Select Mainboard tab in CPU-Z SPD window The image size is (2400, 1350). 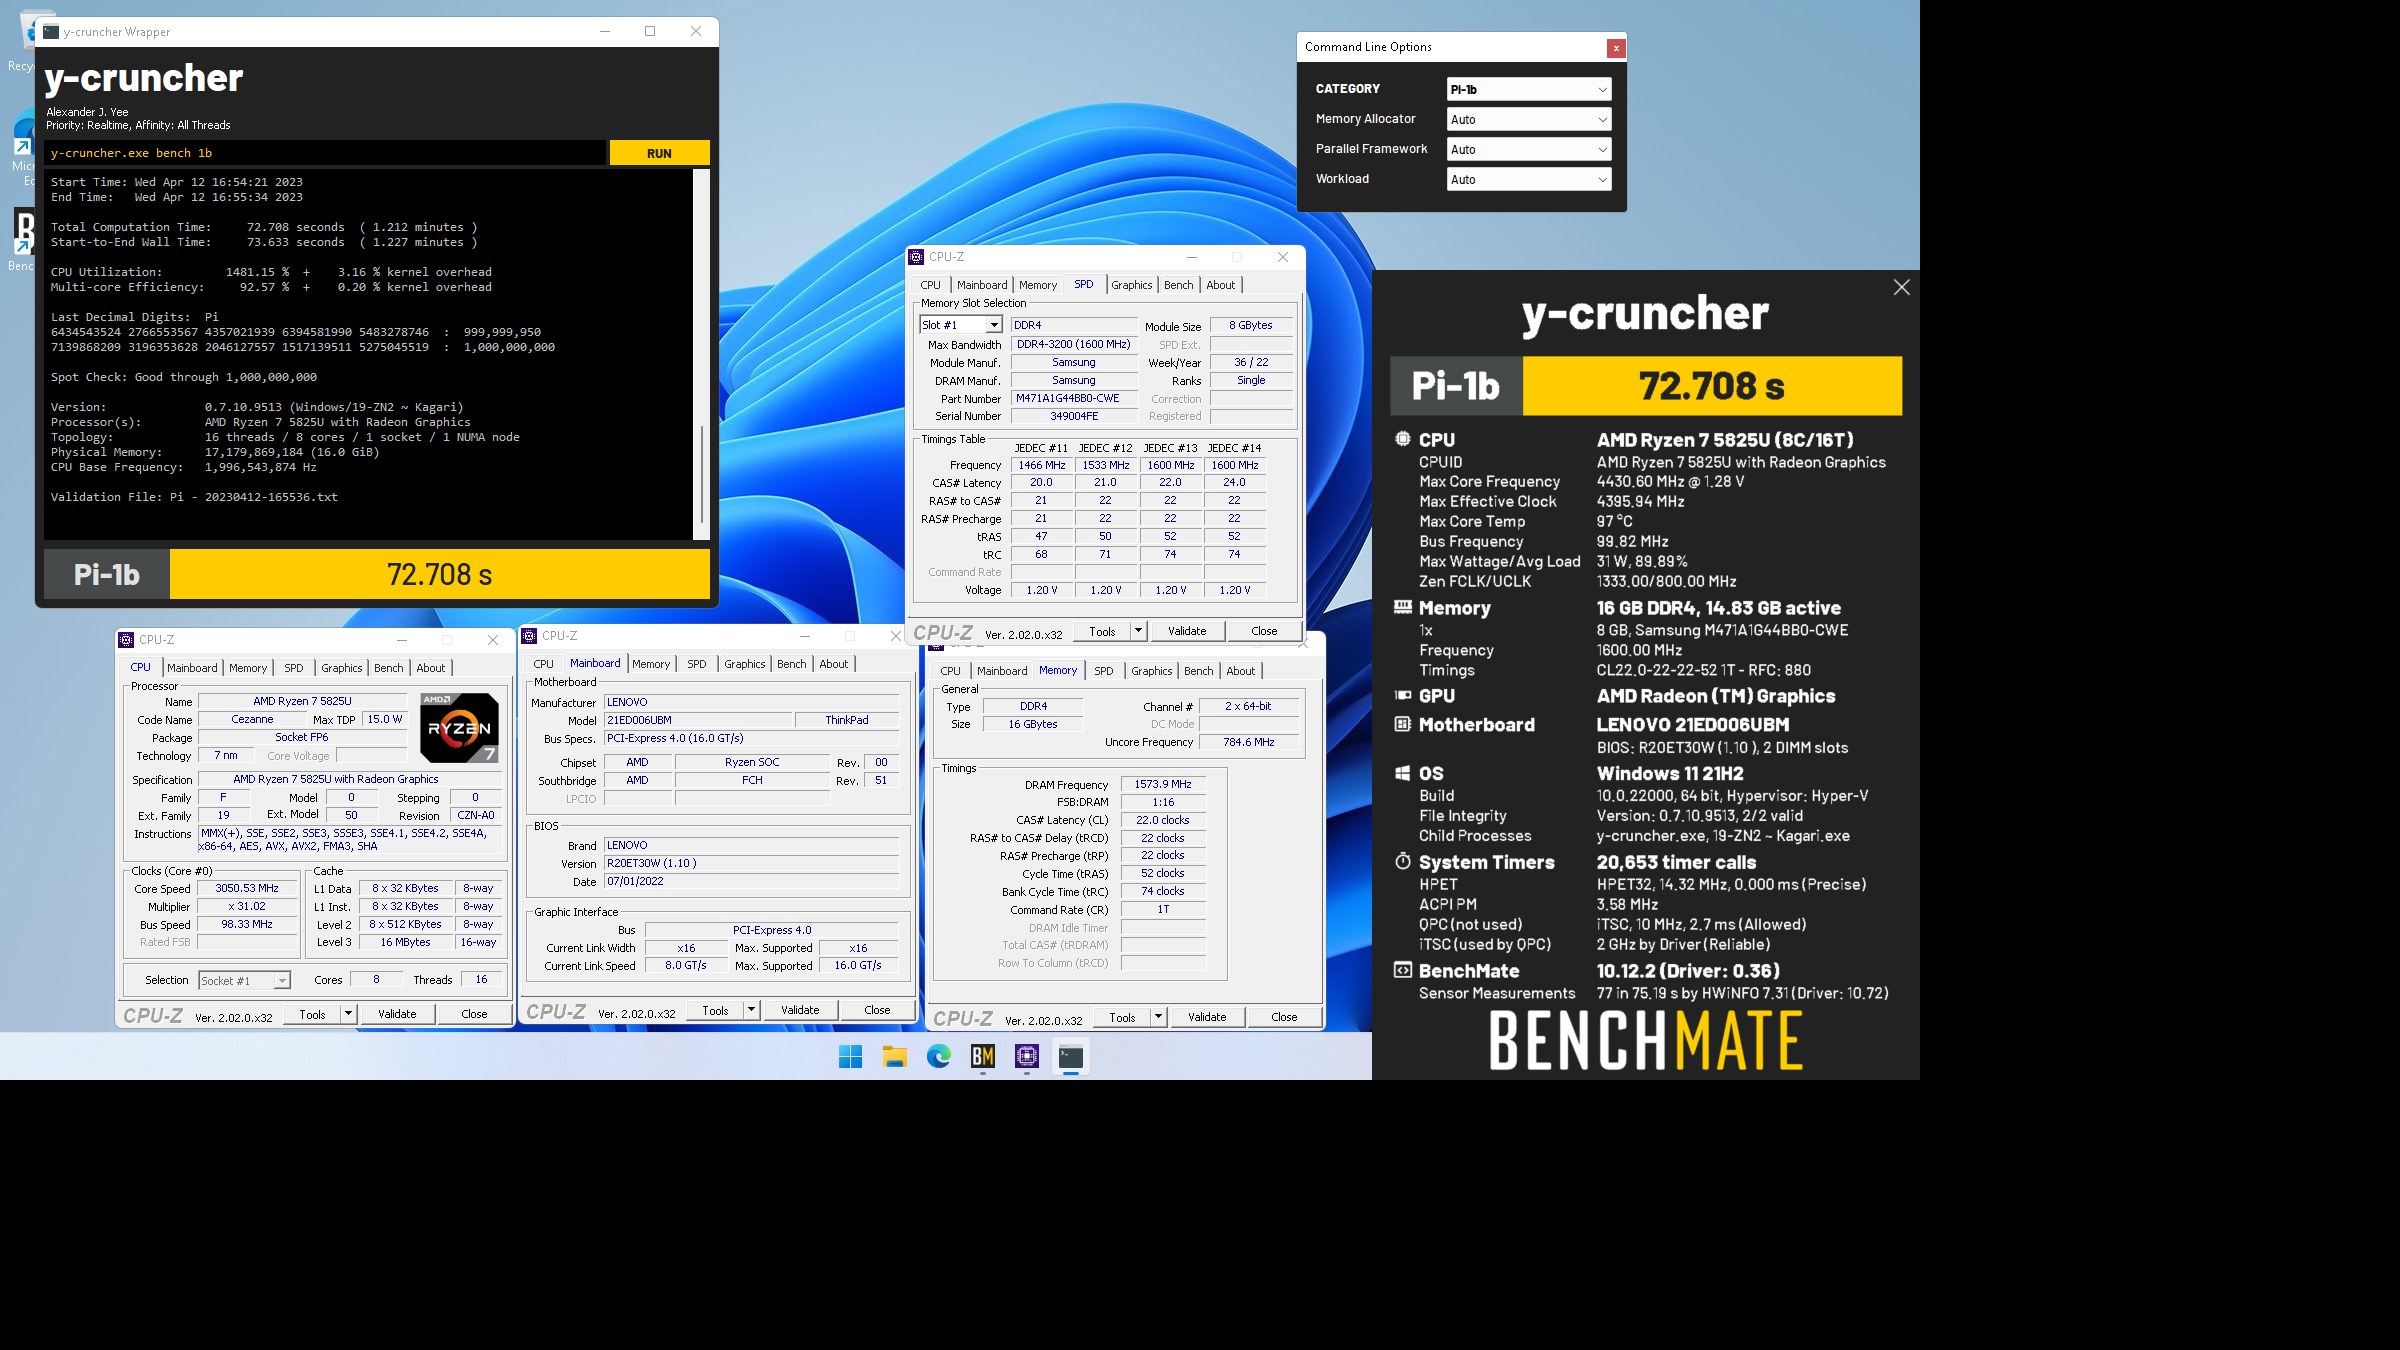[982, 285]
